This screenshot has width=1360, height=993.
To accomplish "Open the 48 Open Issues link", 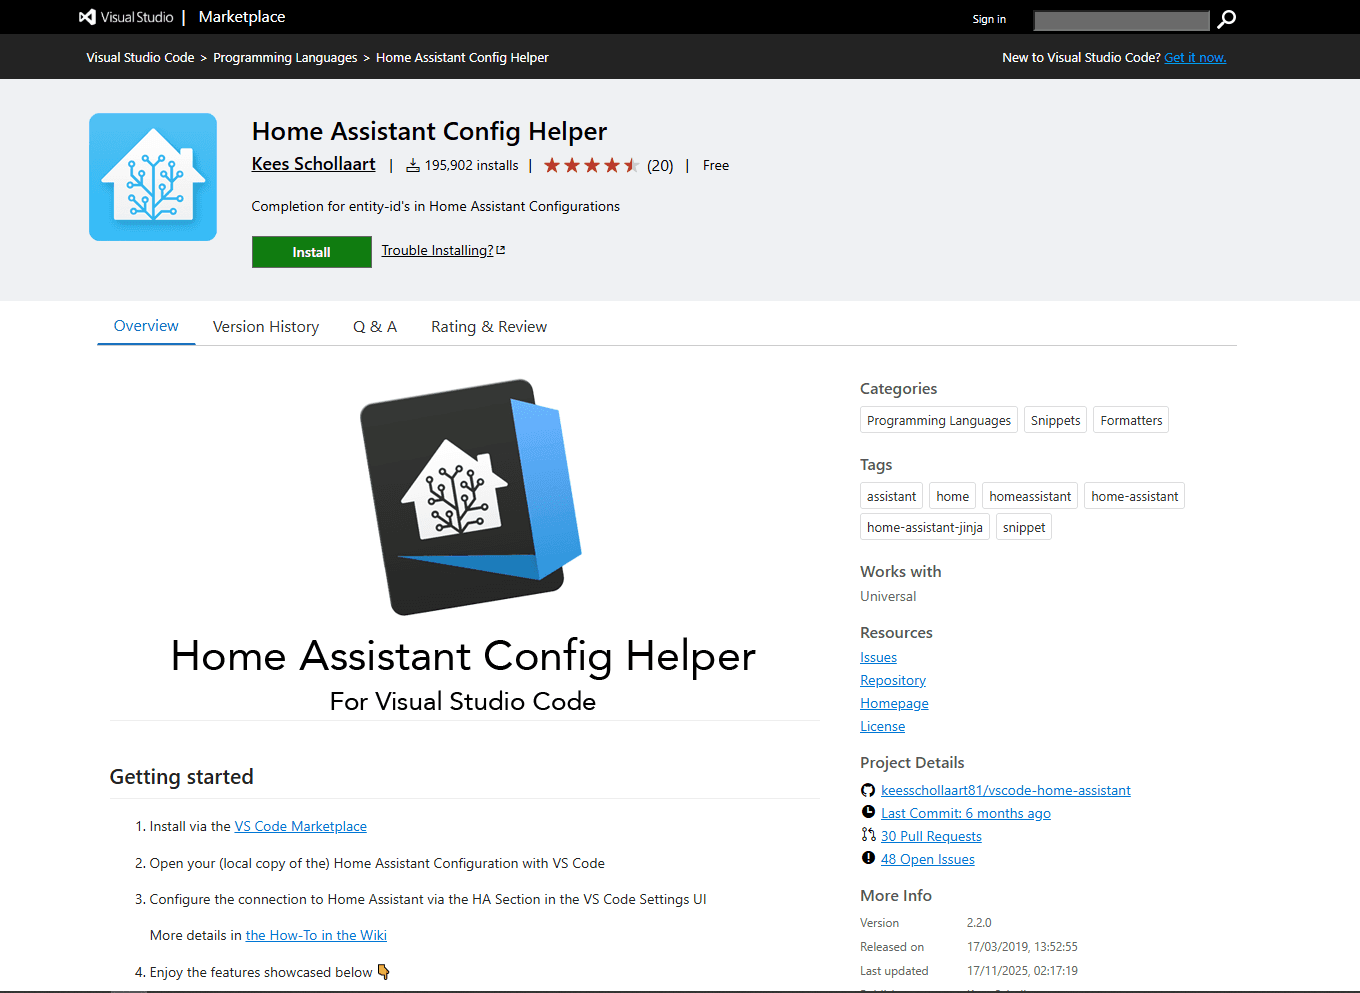I will 928,859.
